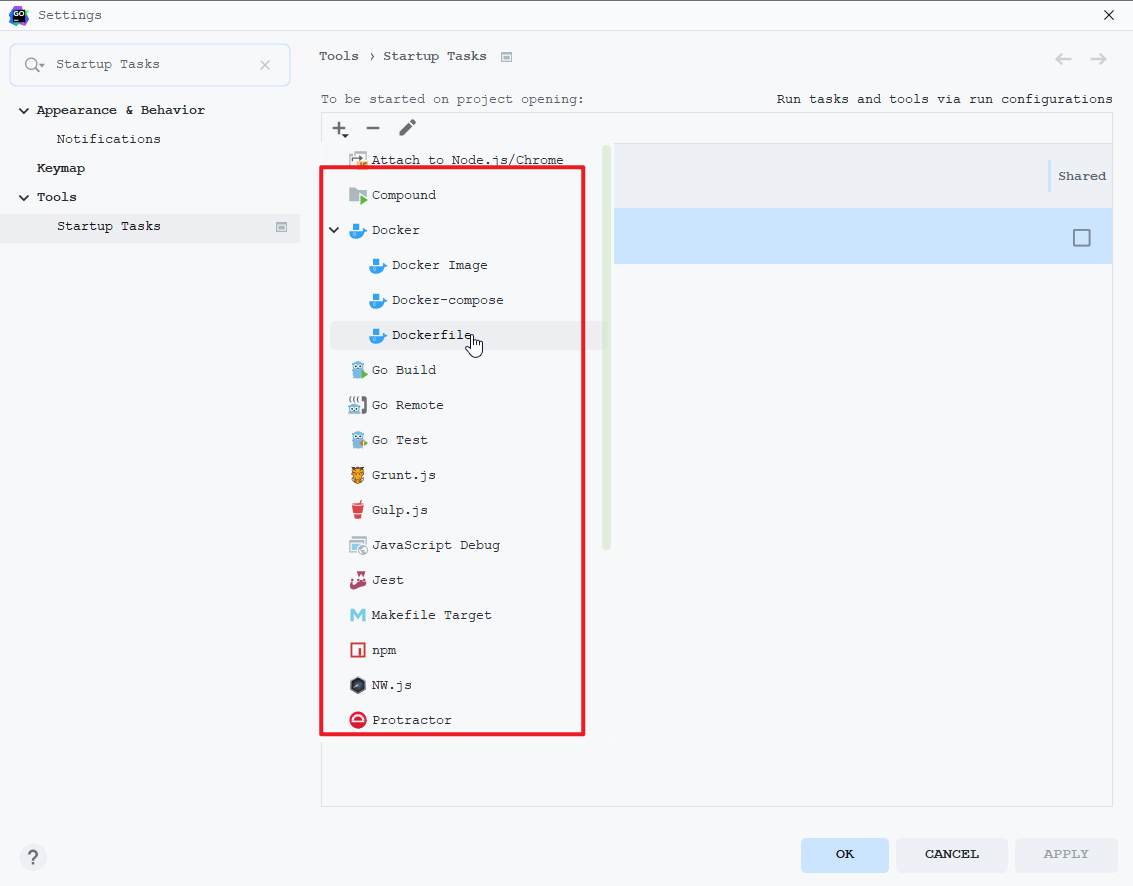1133x886 pixels.
Task: Select the NW.js label
Action: pyautogui.click(x=392, y=685)
